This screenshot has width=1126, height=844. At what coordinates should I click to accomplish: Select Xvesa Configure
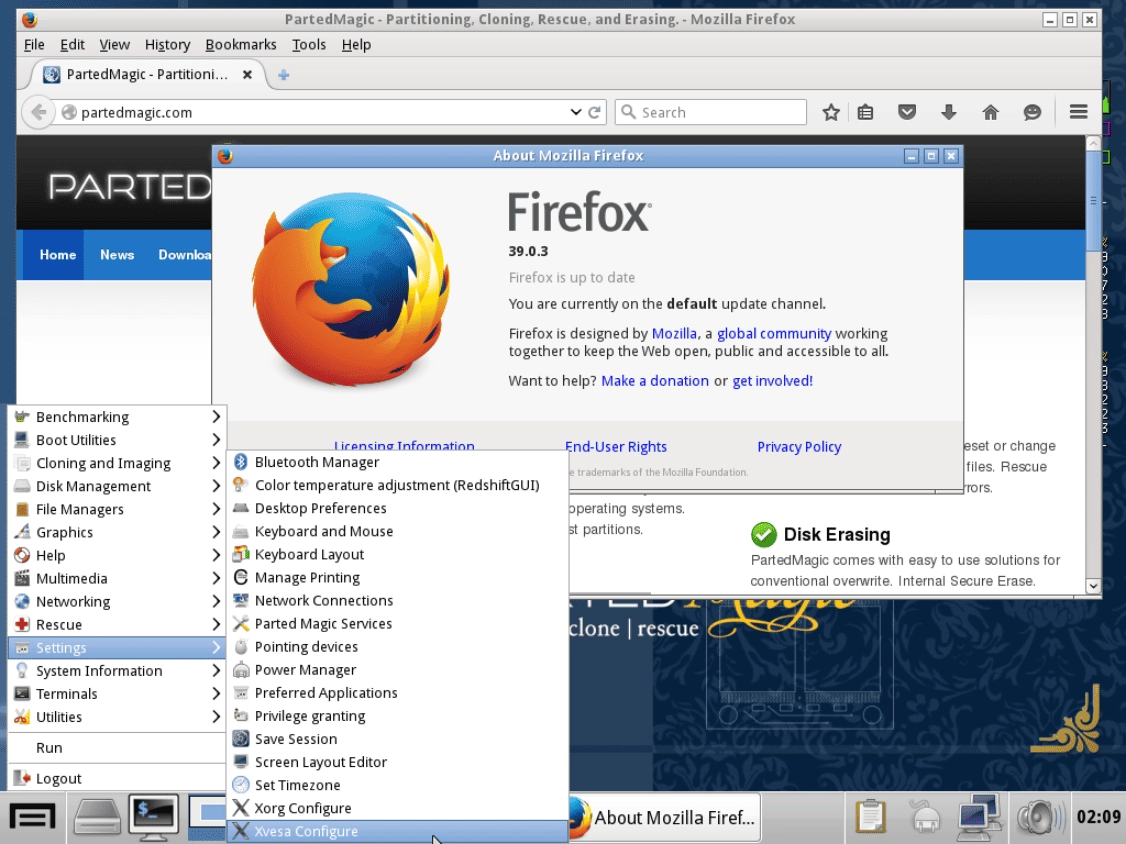(398, 831)
